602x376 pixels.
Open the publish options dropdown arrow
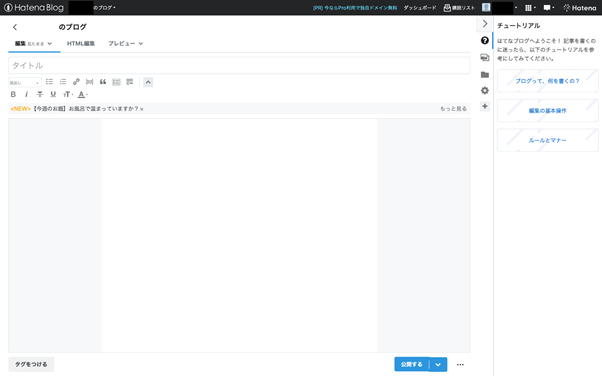(438, 364)
